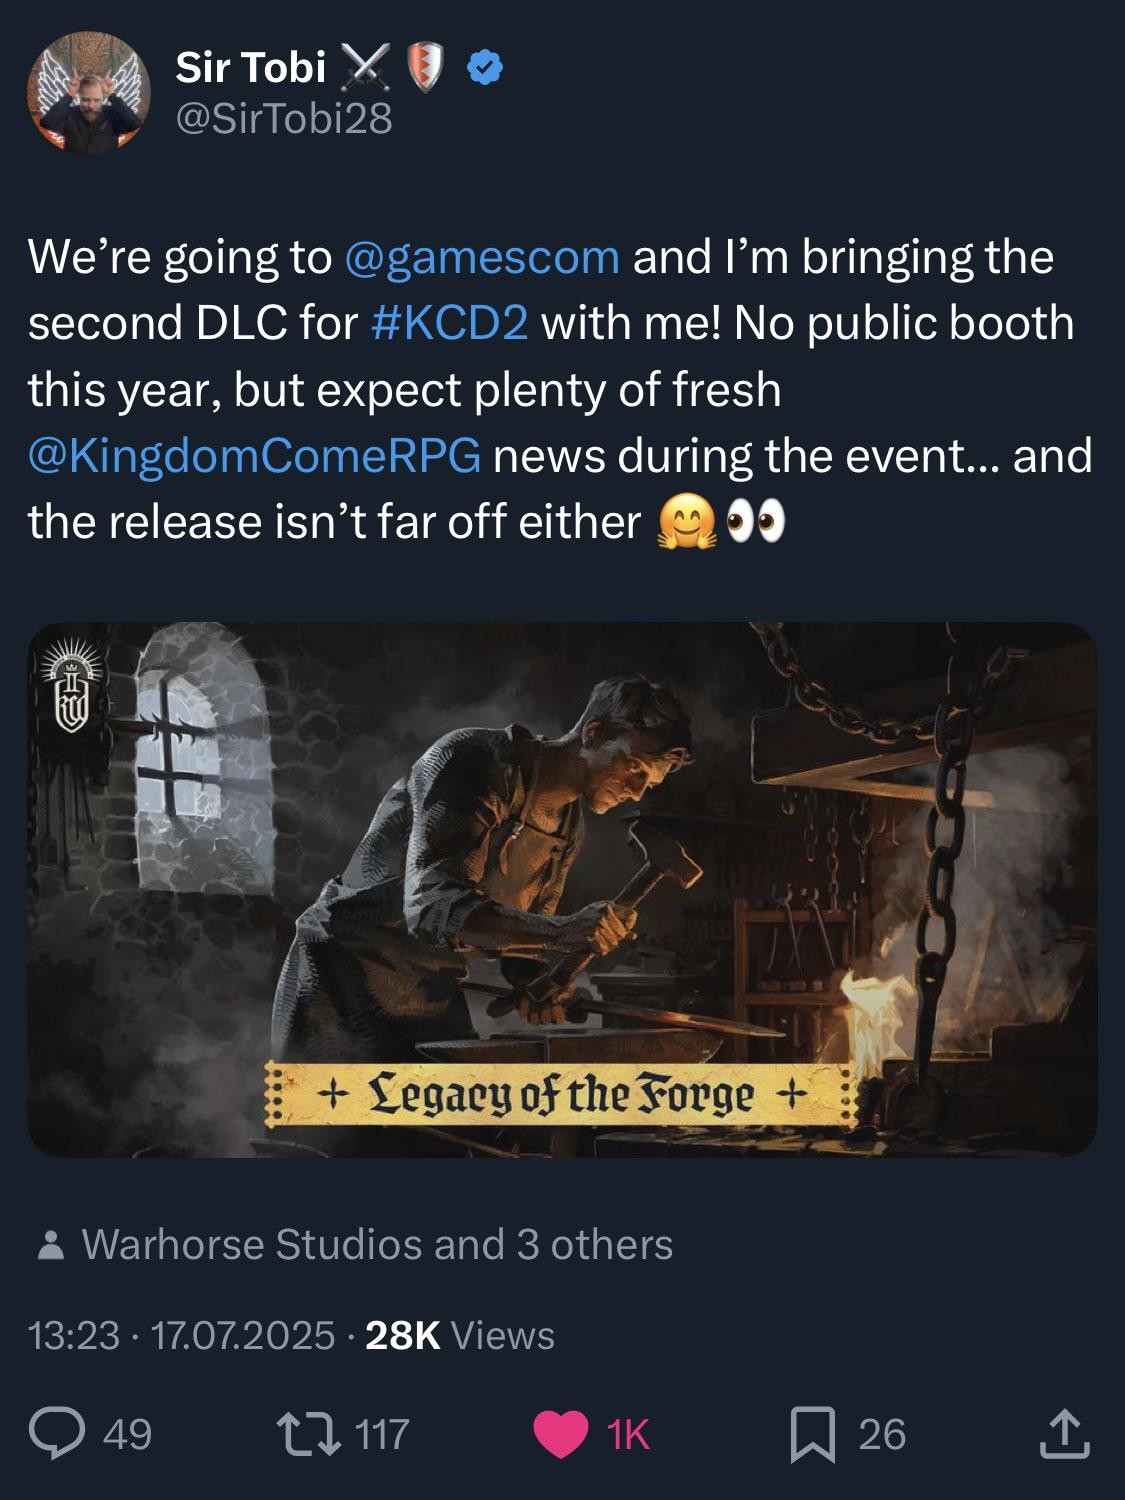This screenshot has width=1125, height=1500.
Task: Toggle the bookmark icon
Action: [x=813, y=1435]
